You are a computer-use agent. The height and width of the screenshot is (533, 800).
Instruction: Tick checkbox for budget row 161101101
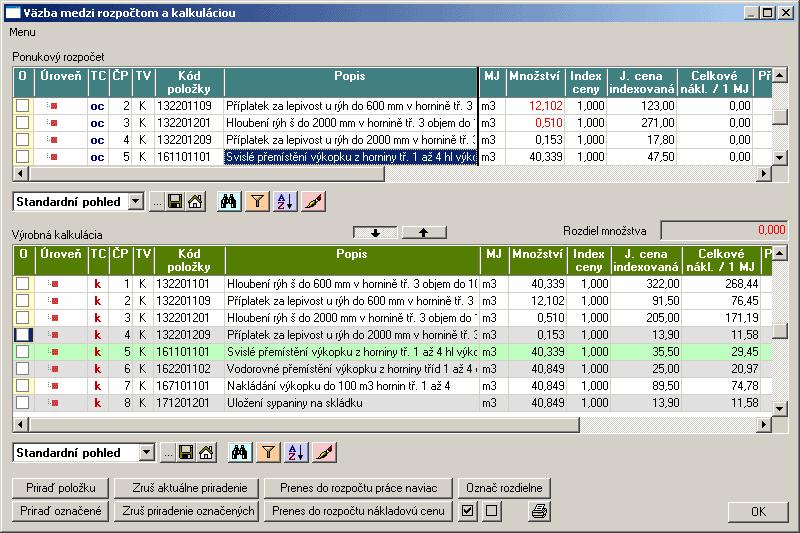click(22, 157)
